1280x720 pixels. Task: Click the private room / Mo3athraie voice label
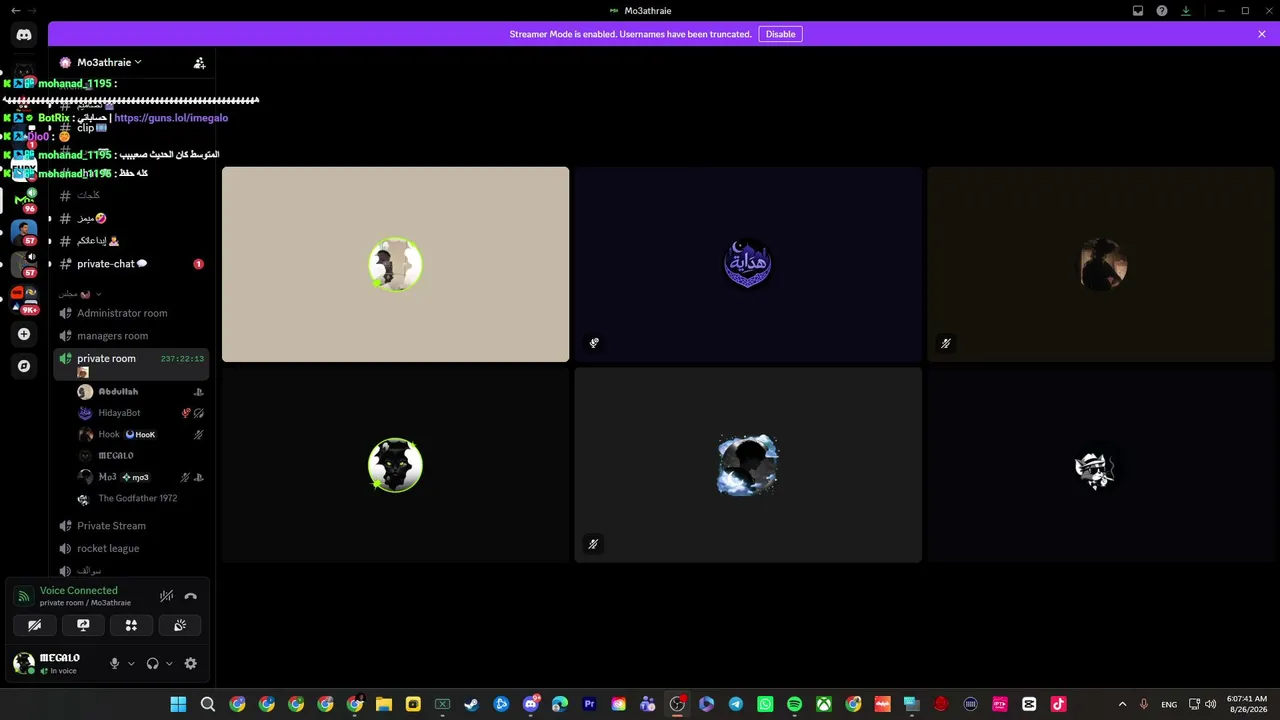pyautogui.click(x=85, y=603)
